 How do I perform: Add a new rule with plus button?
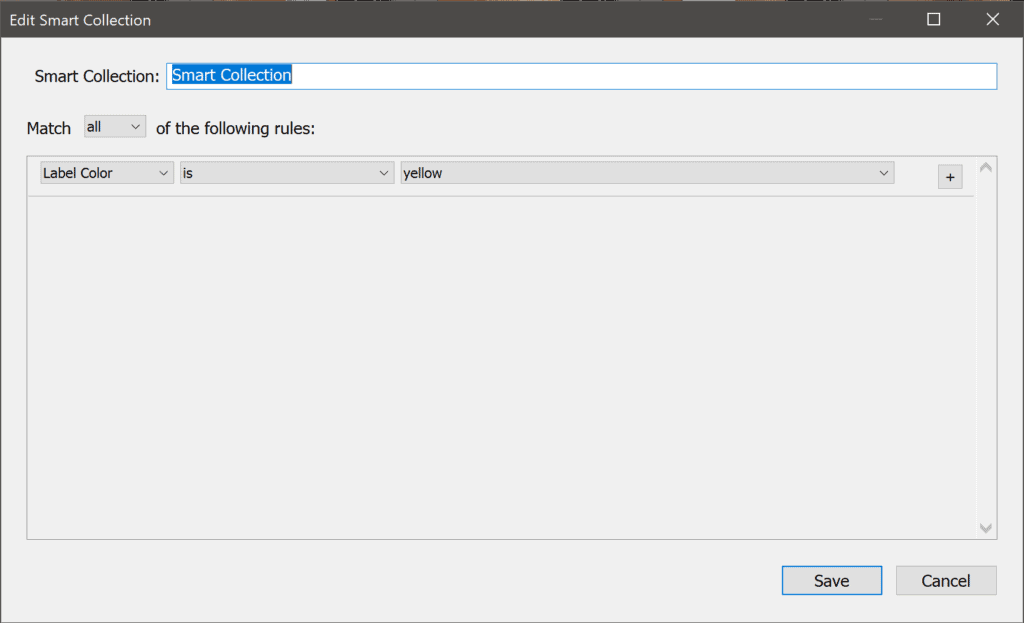pyautogui.click(x=950, y=177)
